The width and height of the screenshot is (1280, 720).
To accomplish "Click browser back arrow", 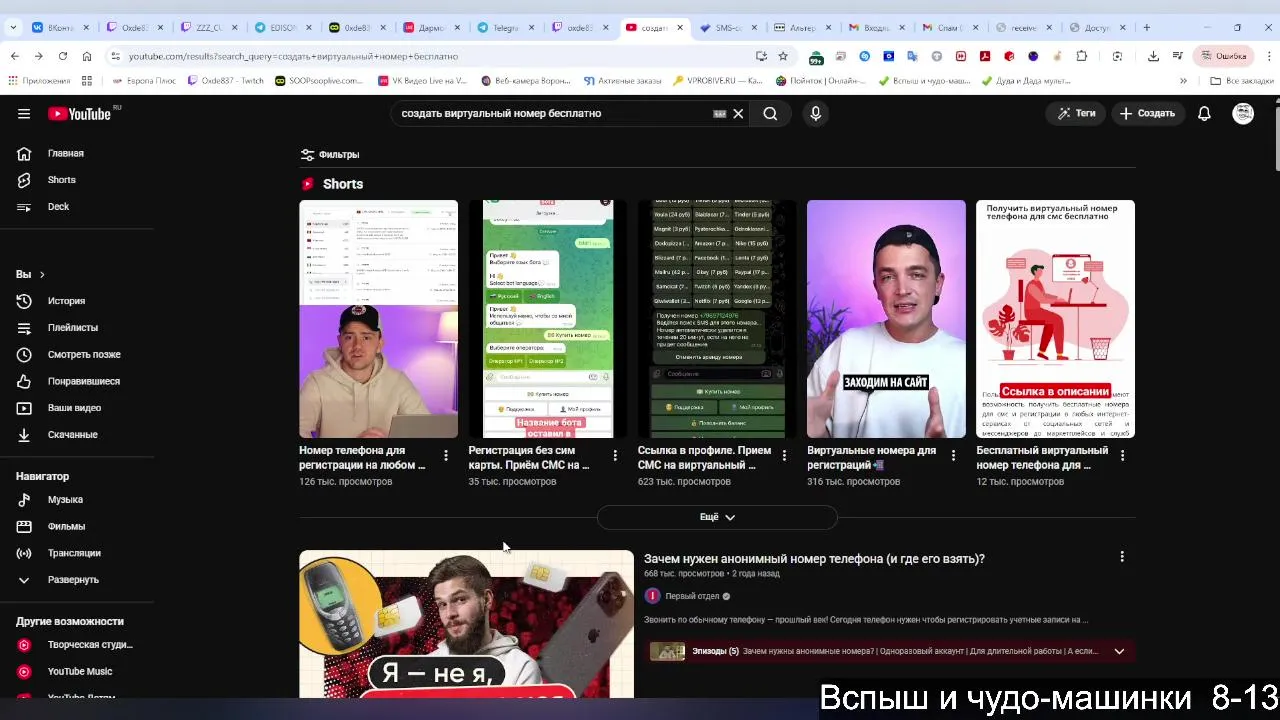I will click(x=14, y=56).
